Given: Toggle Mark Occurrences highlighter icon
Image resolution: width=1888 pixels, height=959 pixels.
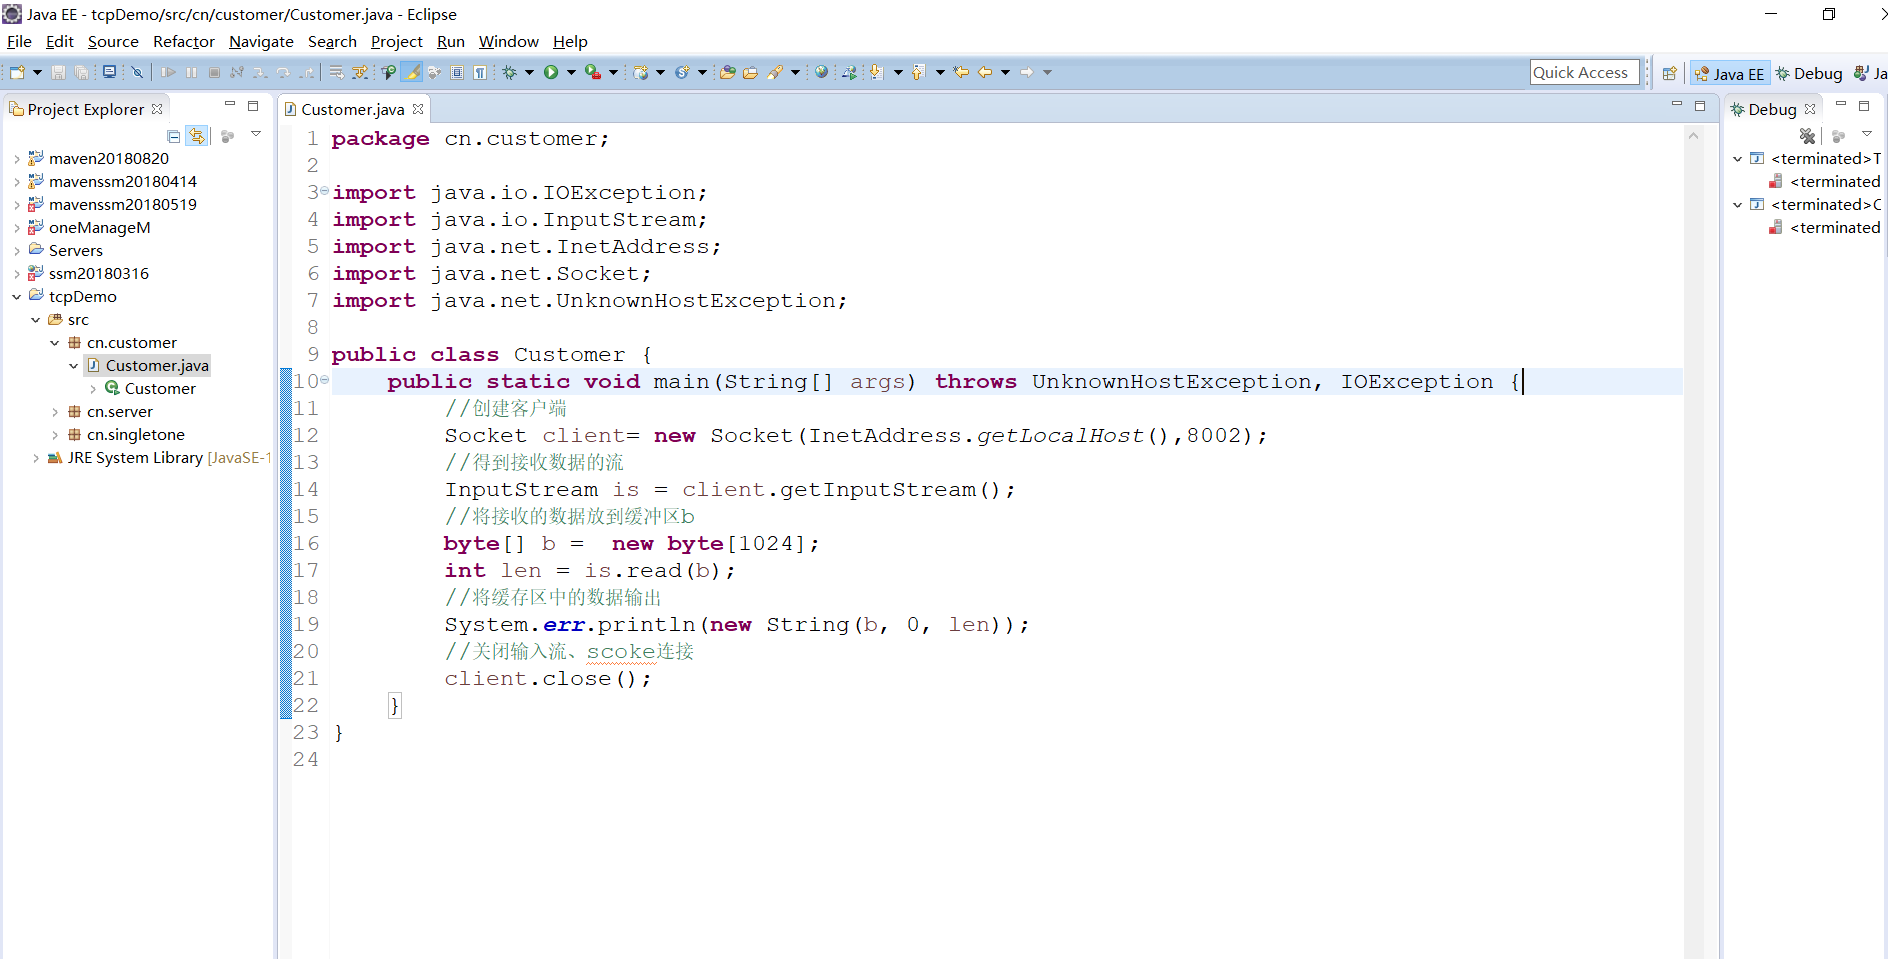Looking at the screenshot, I should [411, 72].
